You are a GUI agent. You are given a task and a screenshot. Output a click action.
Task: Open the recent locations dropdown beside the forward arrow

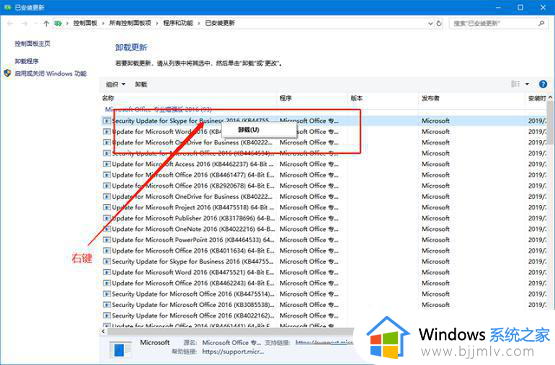36,23
